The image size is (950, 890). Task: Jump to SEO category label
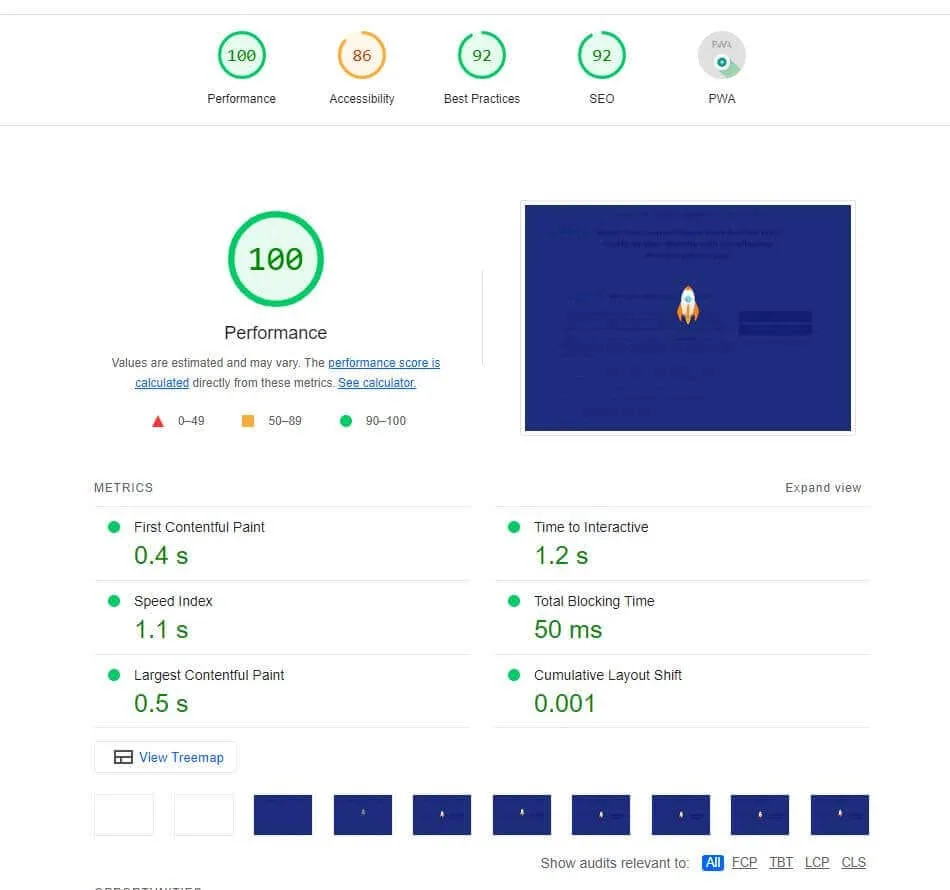[602, 99]
